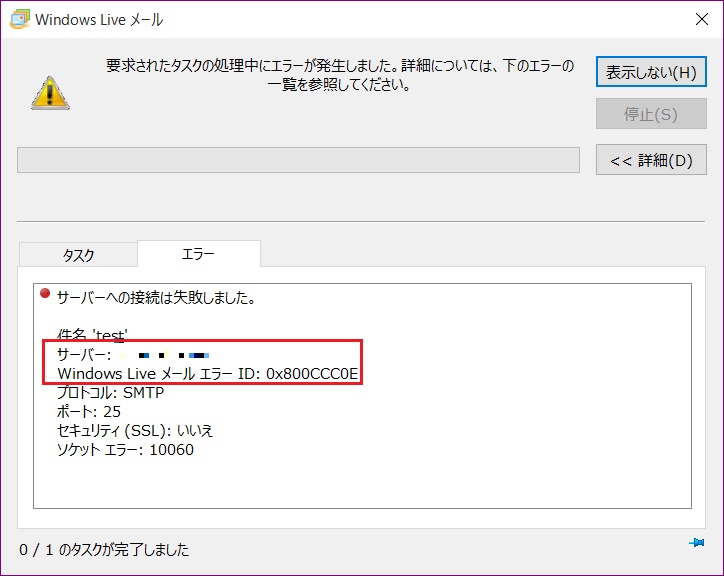The image size is (724, 576).
Task: Click the Windows Live Mail title bar icon
Action: point(18,19)
